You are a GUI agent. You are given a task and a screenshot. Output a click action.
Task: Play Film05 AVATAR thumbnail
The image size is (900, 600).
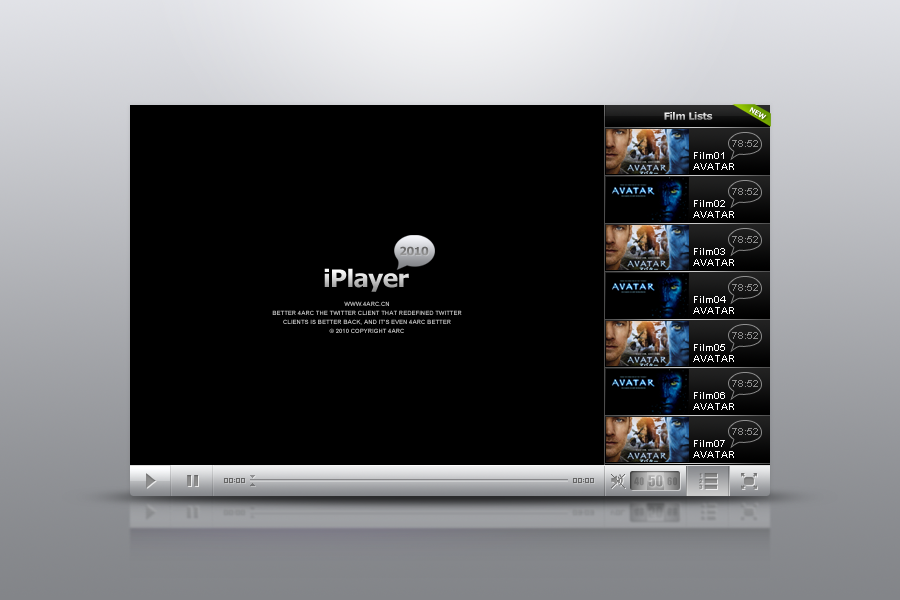point(647,343)
